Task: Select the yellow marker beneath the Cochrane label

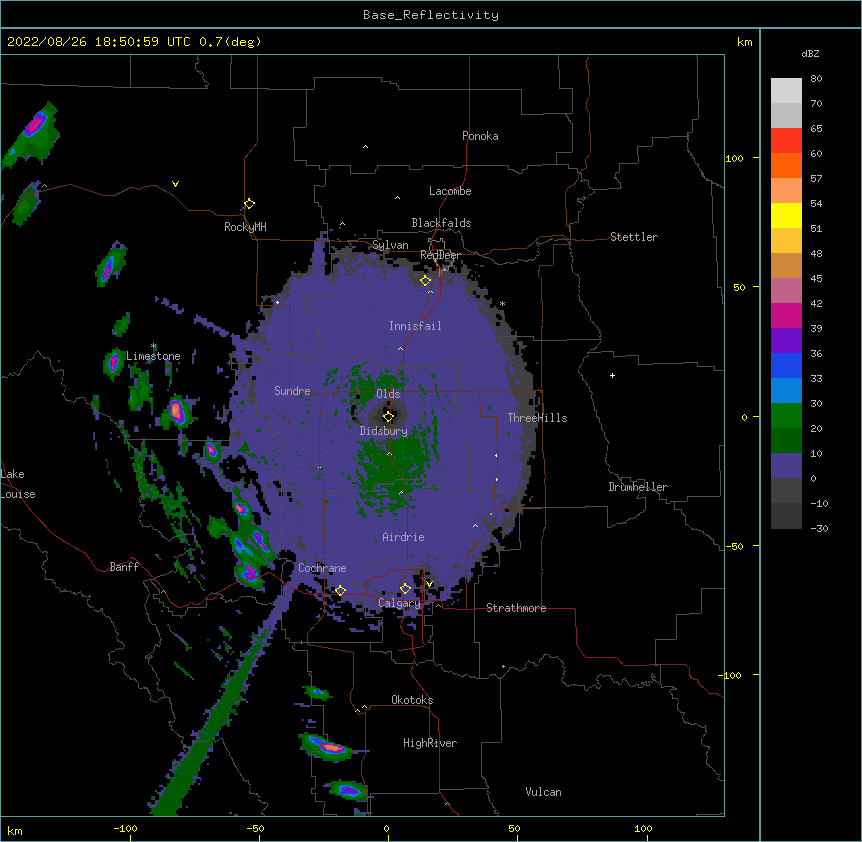Action: point(340,590)
